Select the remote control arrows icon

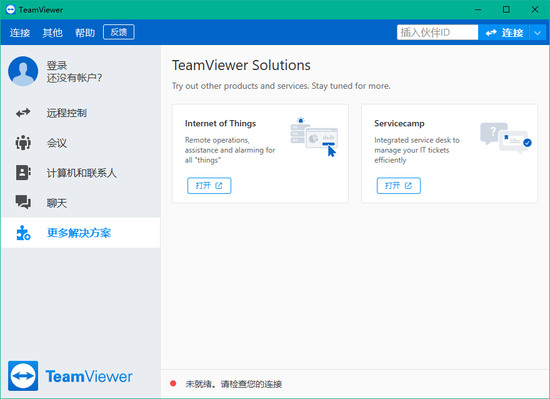(x=23, y=113)
